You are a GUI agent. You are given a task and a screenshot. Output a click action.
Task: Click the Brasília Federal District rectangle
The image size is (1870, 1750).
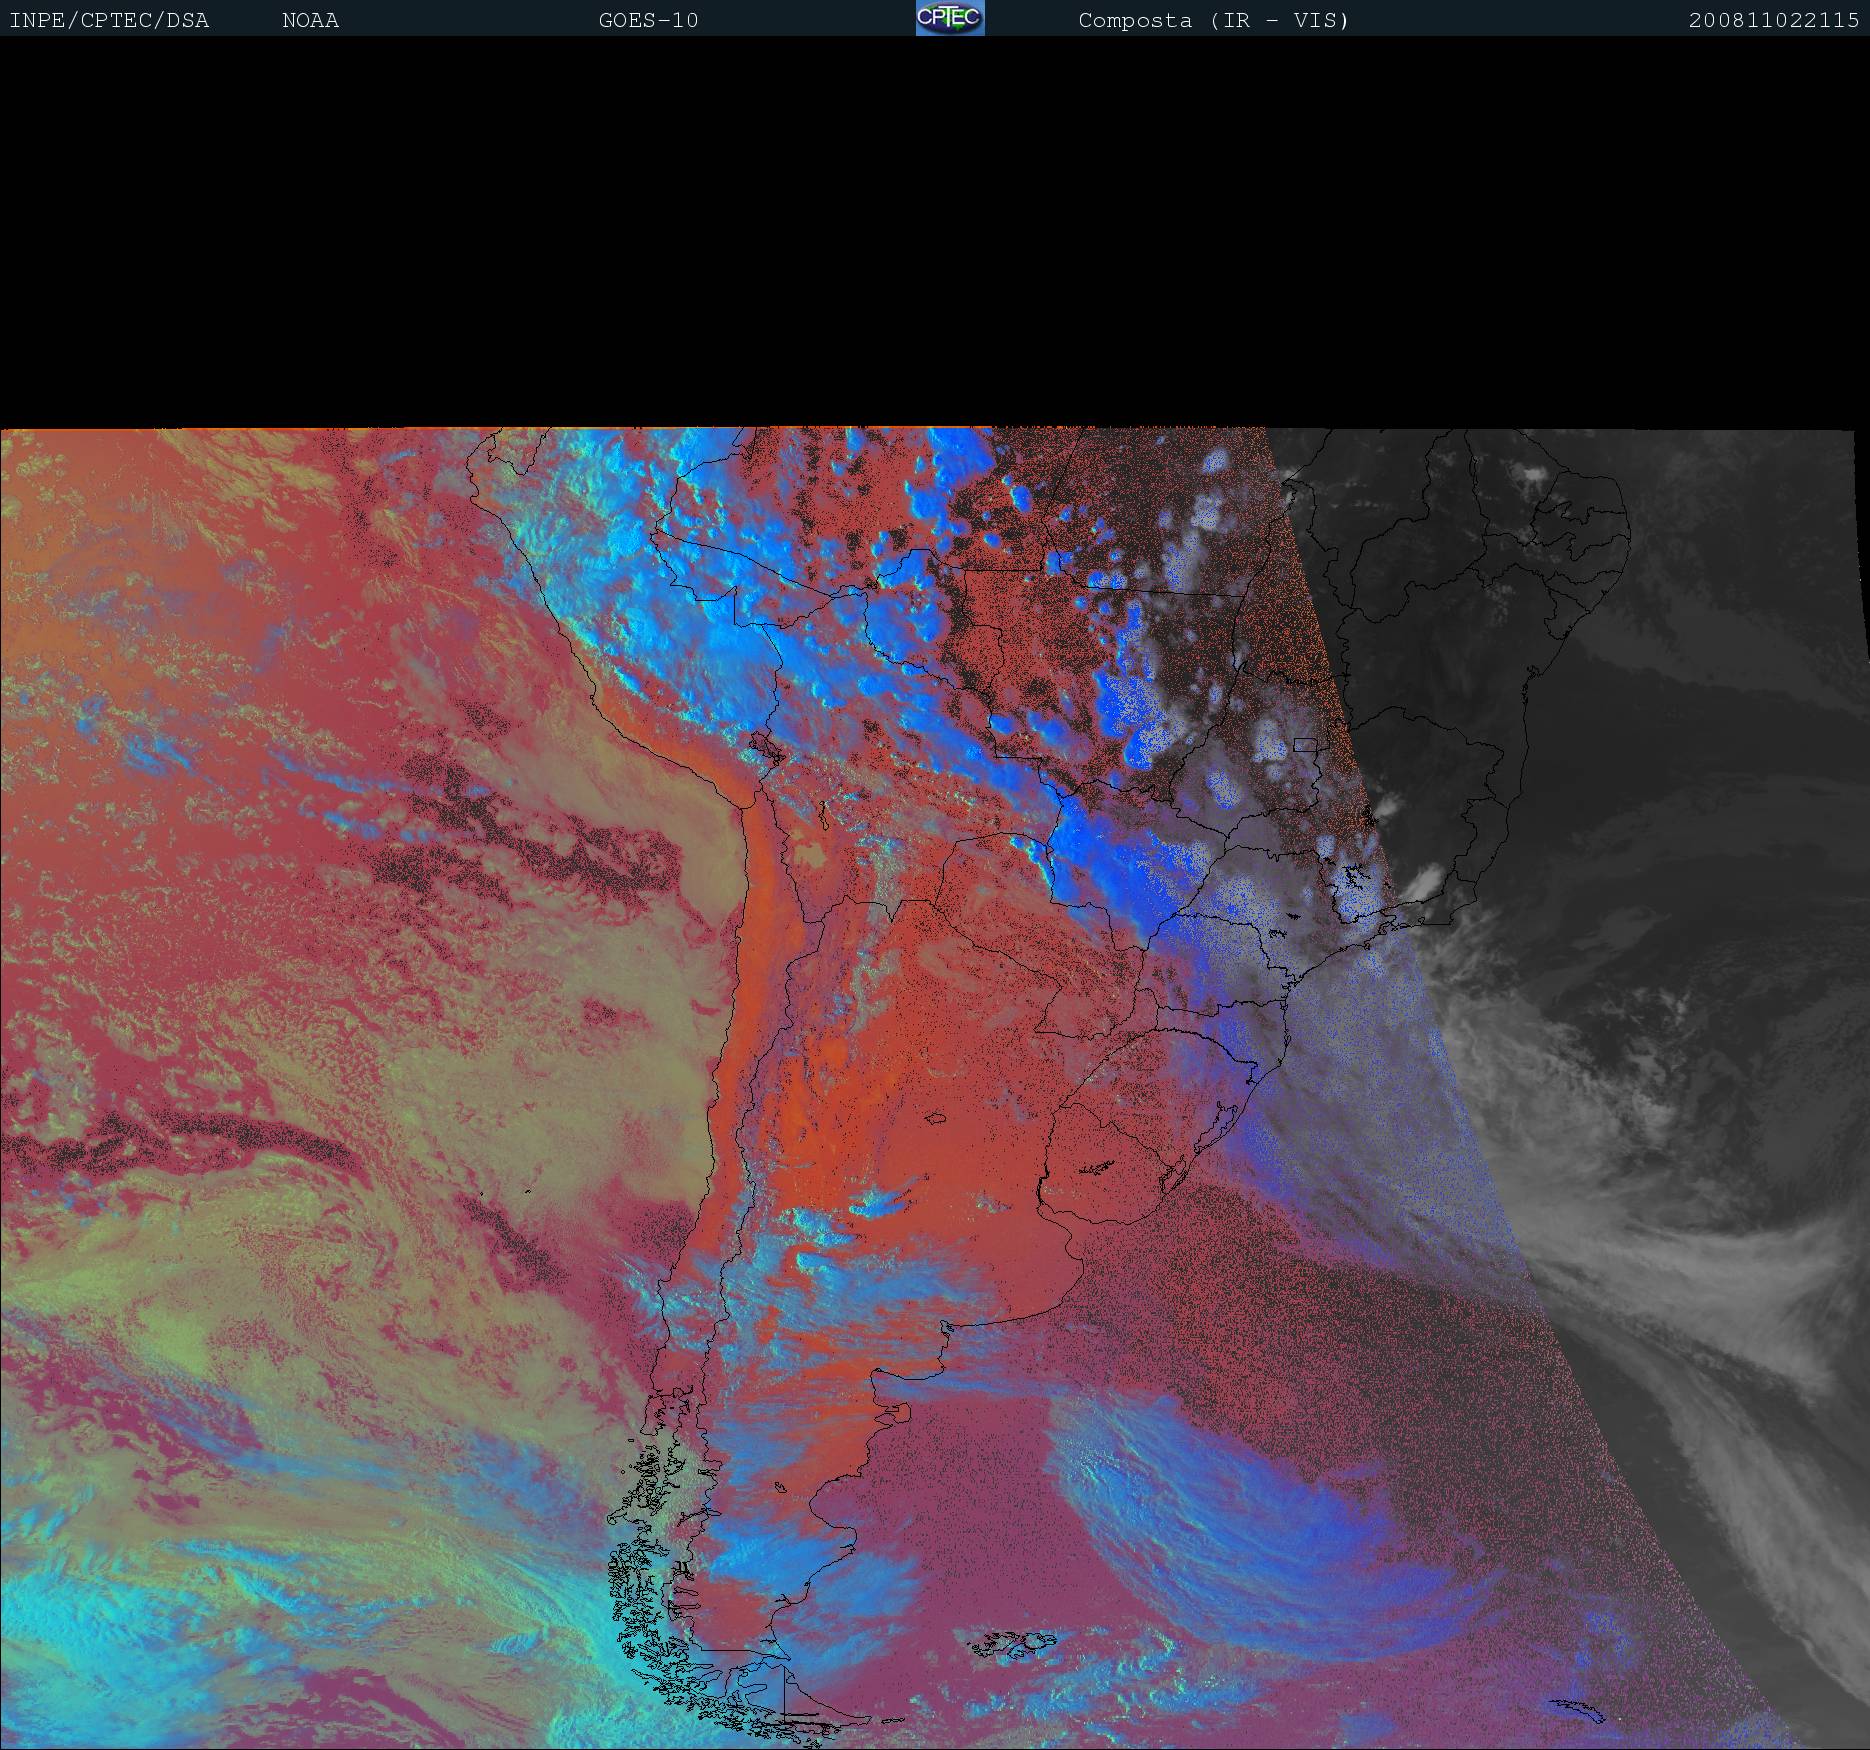pos(1304,744)
